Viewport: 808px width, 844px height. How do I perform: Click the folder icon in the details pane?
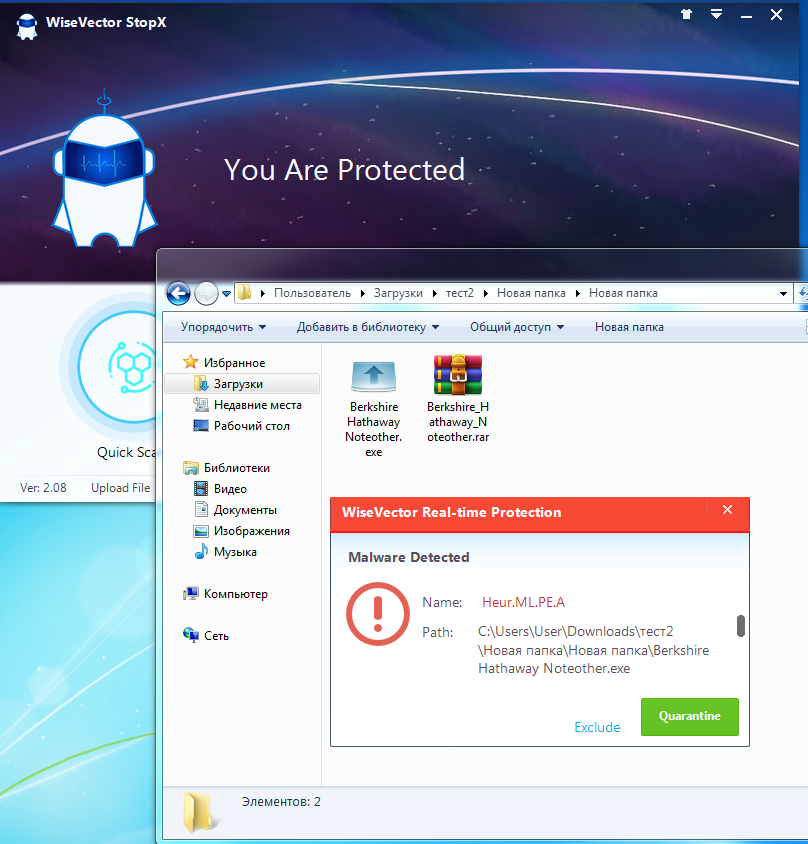201,812
